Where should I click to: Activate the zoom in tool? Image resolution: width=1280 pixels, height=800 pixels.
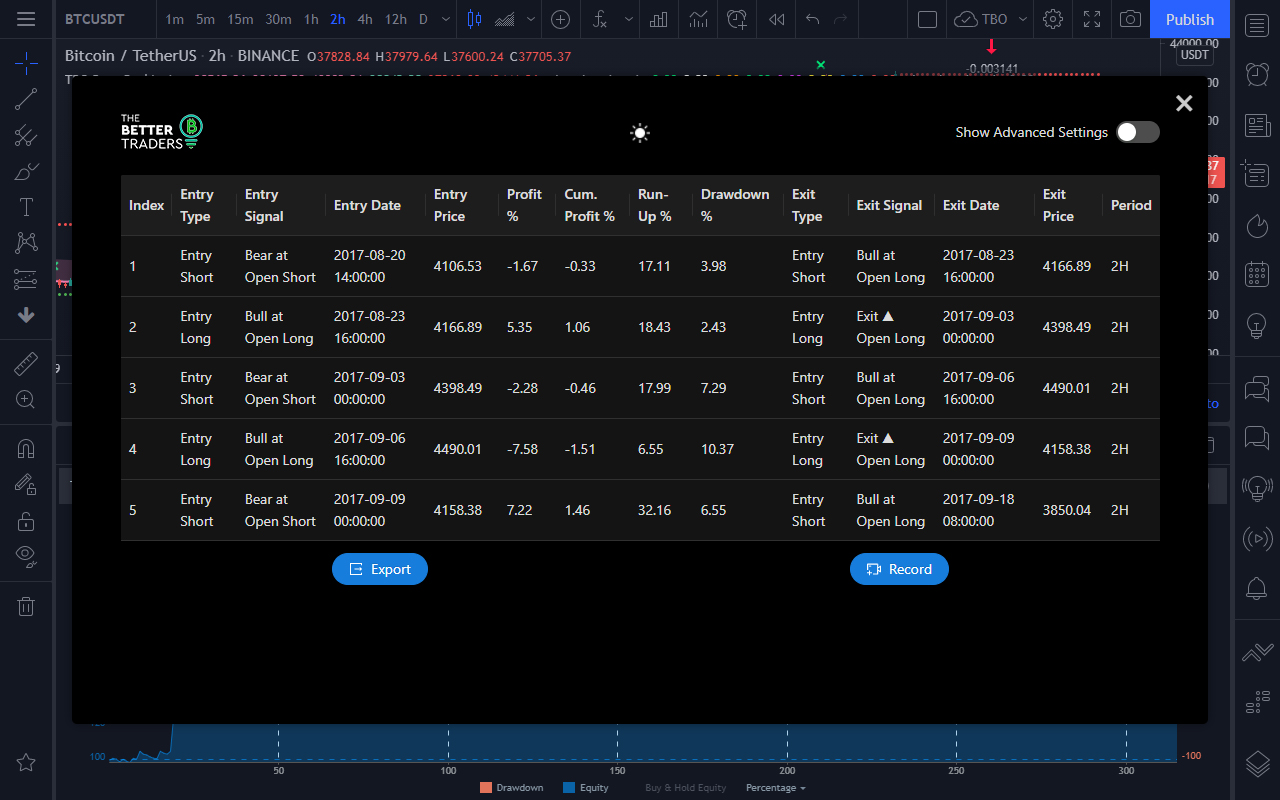coord(26,399)
